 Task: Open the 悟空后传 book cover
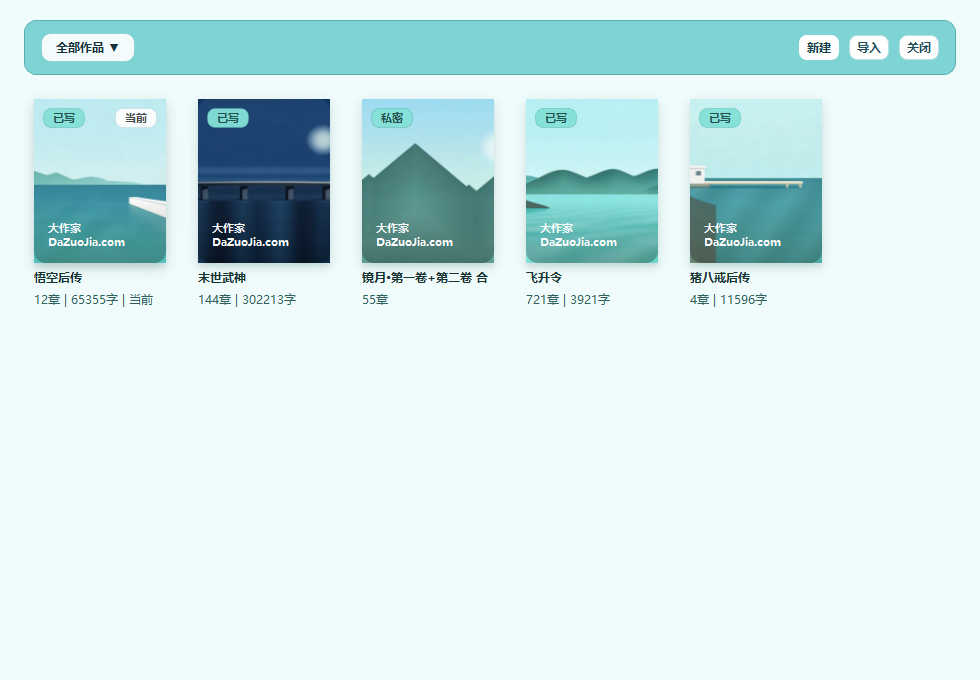(x=100, y=181)
